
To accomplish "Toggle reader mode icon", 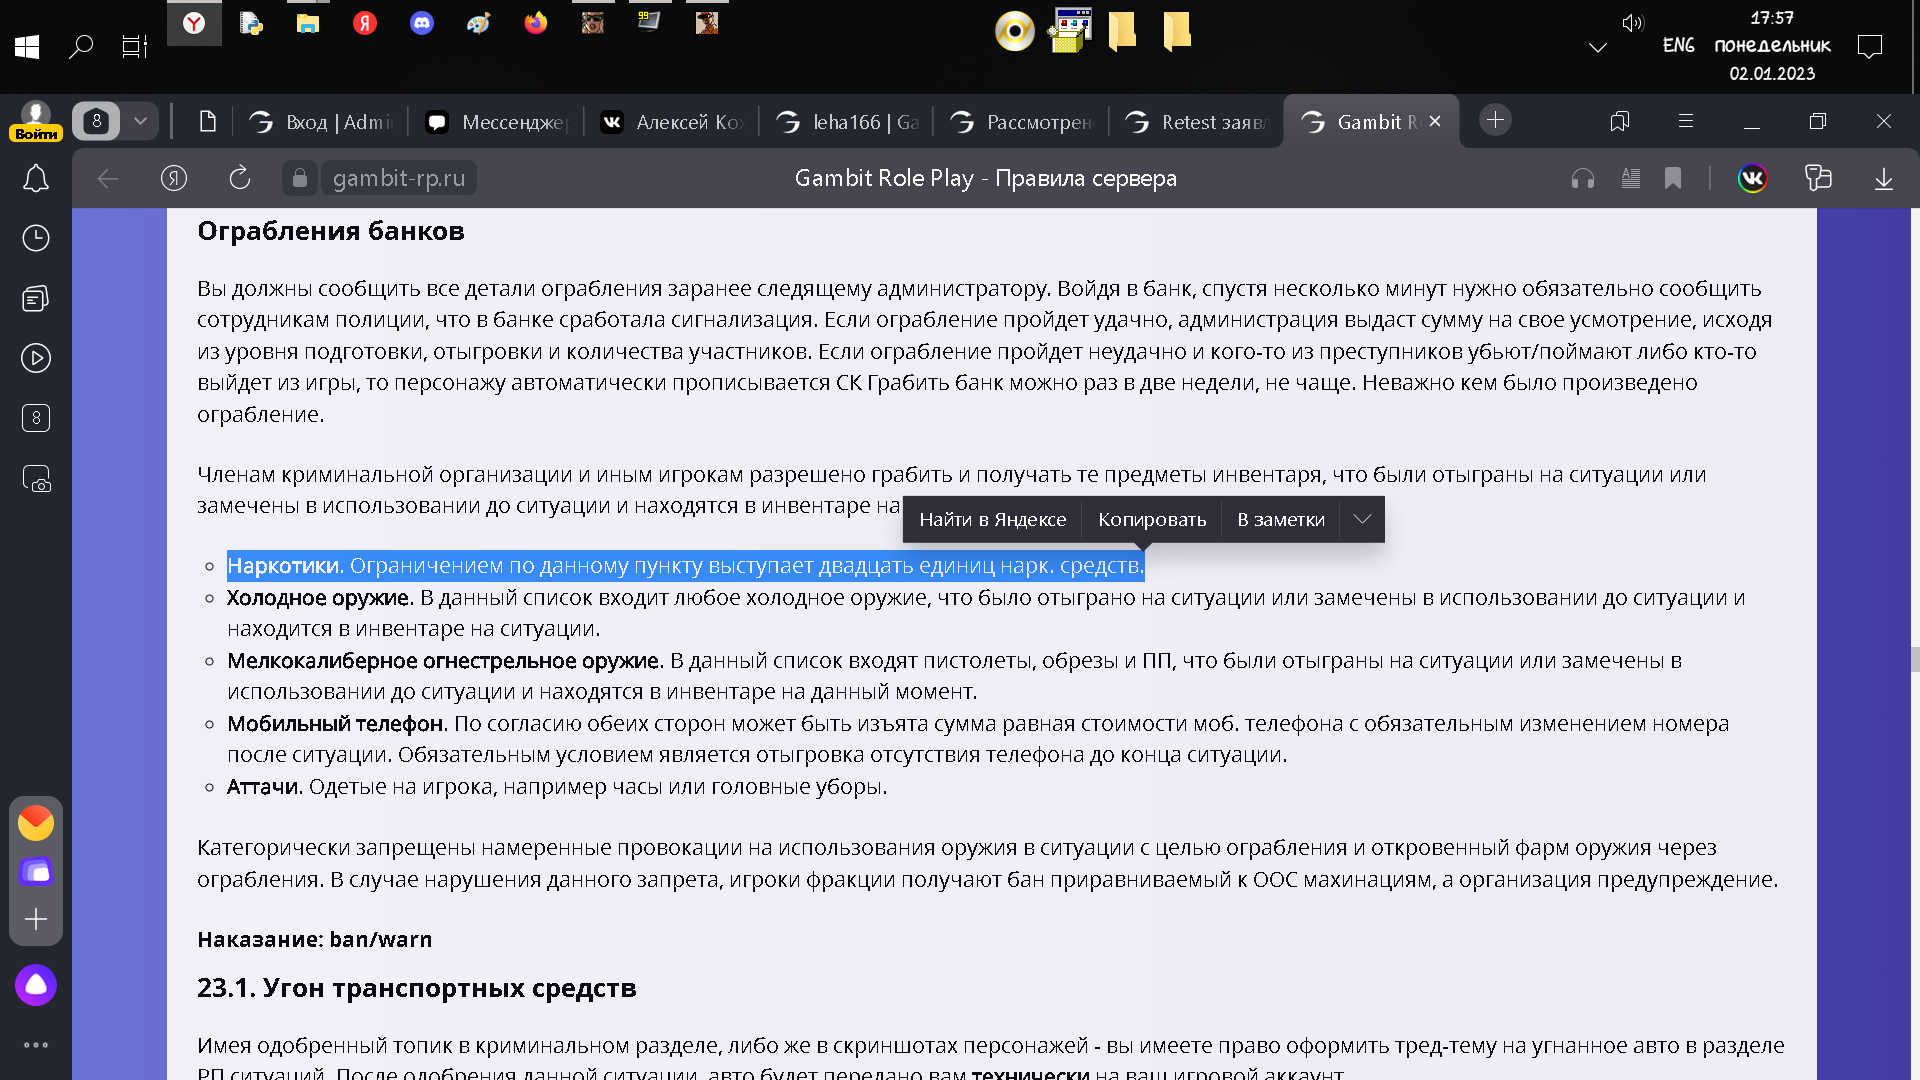I will (1630, 179).
